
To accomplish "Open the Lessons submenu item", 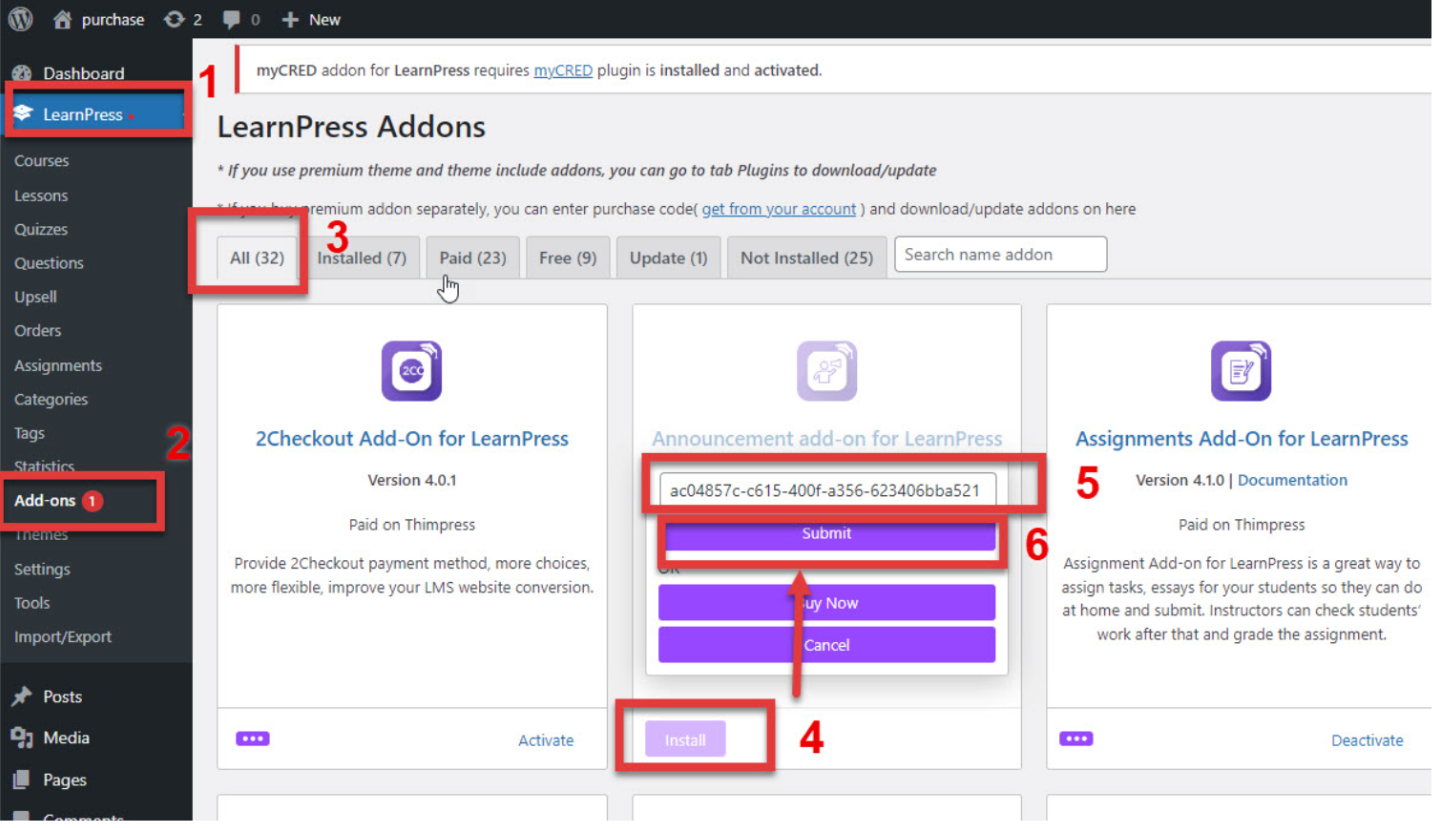I will coord(41,195).
